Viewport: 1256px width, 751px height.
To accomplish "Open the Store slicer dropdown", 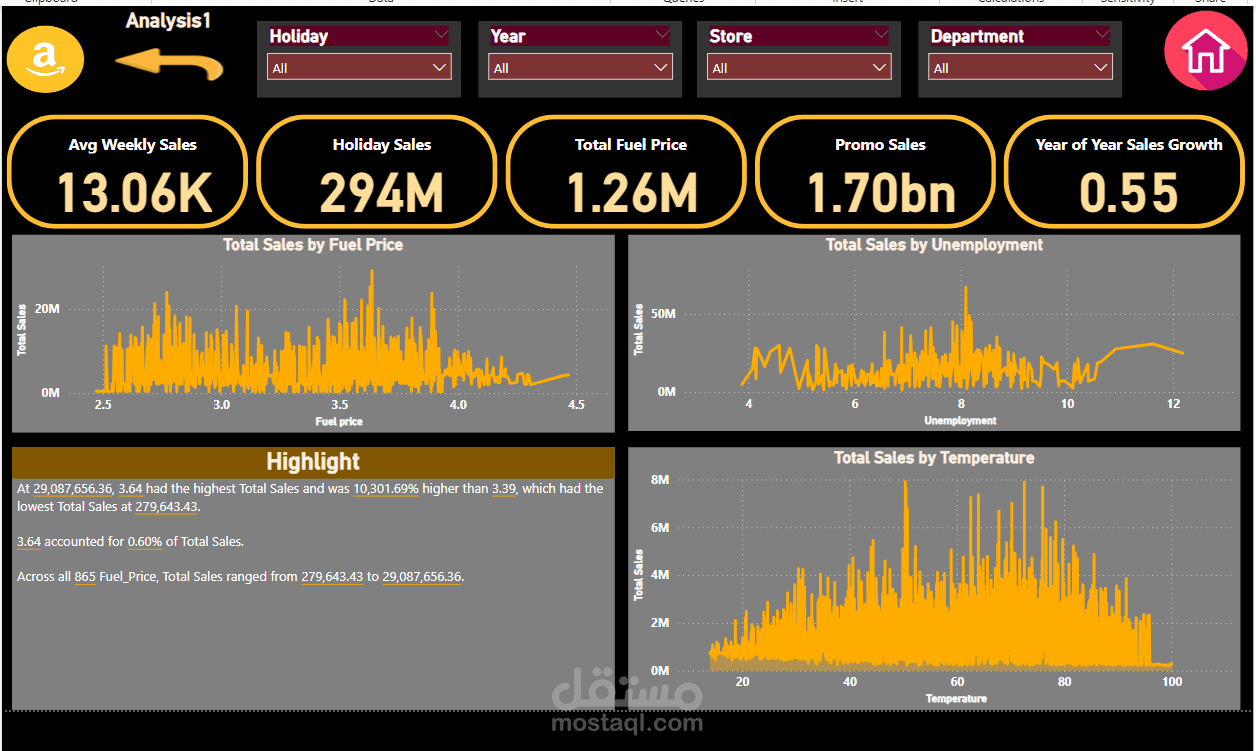I will coord(799,68).
